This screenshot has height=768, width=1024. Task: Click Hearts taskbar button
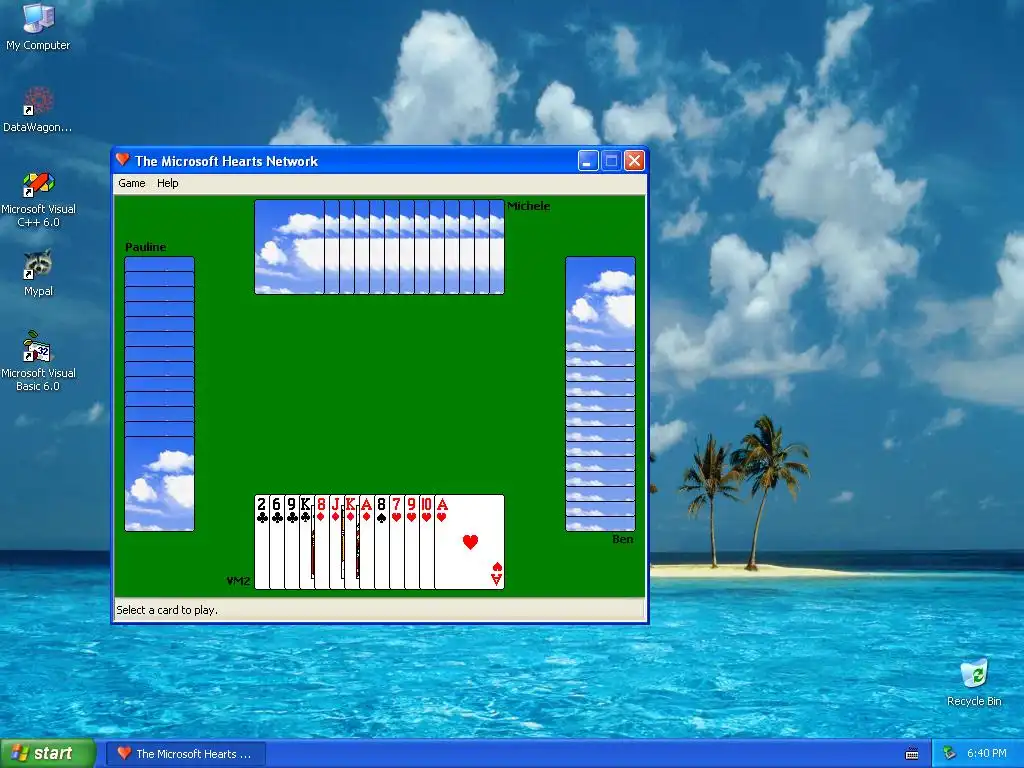pos(186,754)
